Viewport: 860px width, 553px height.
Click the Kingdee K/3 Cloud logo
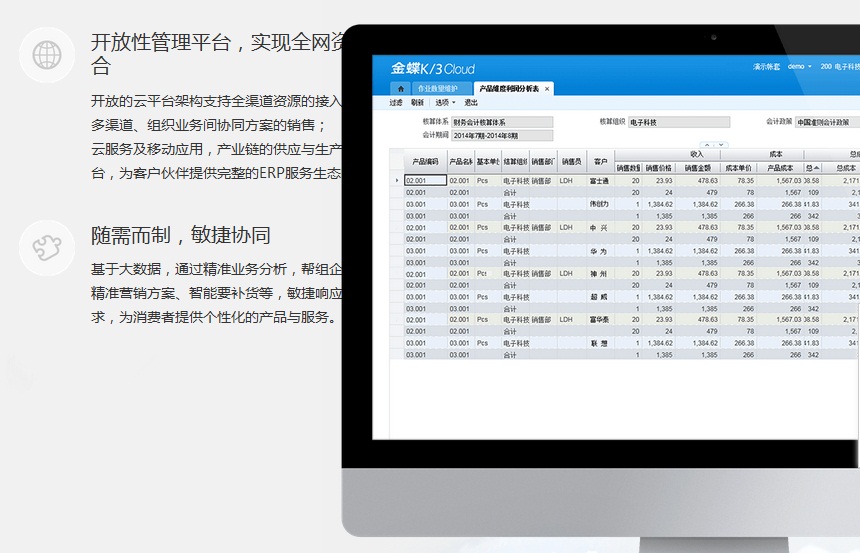tap(433, 69)
